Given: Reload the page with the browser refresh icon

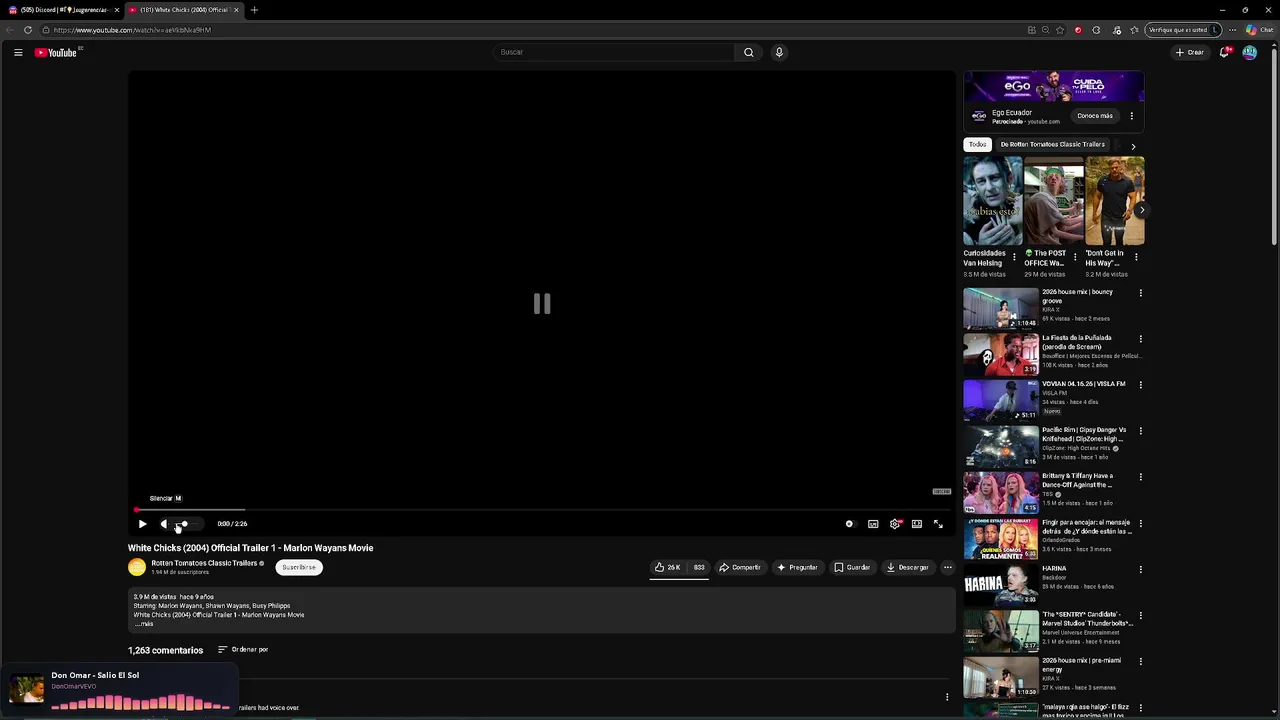Looking at the screenshot, I should coord(28,30).
